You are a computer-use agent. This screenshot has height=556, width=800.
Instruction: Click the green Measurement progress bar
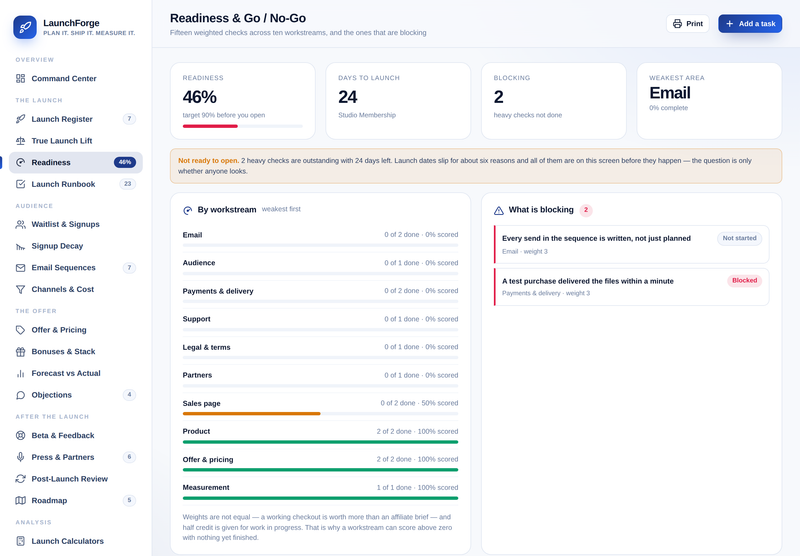(x=320, y=498)
